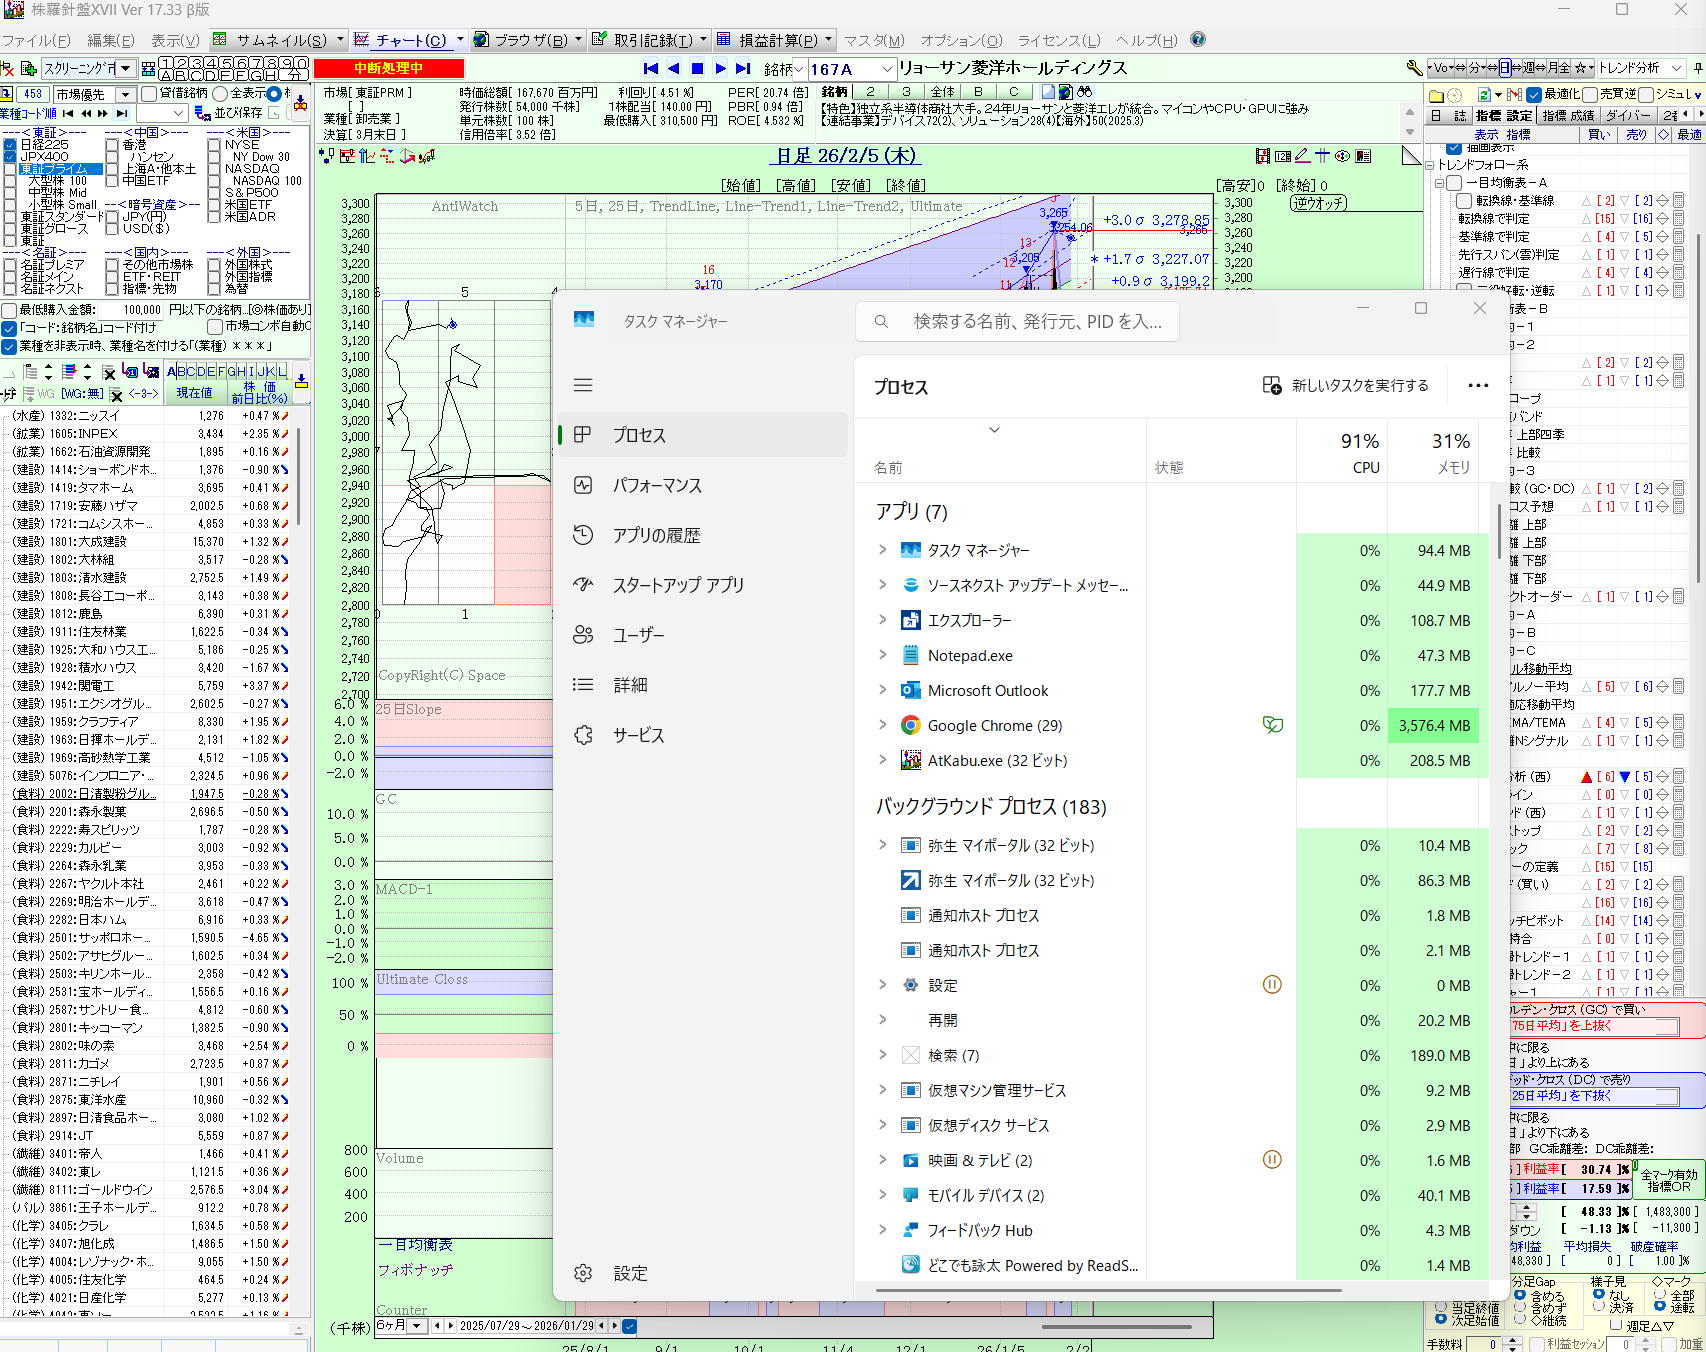The image size is (1706, 1352).
Task: Enable the 貸借銘柄 checkbox
Action: 150,94
